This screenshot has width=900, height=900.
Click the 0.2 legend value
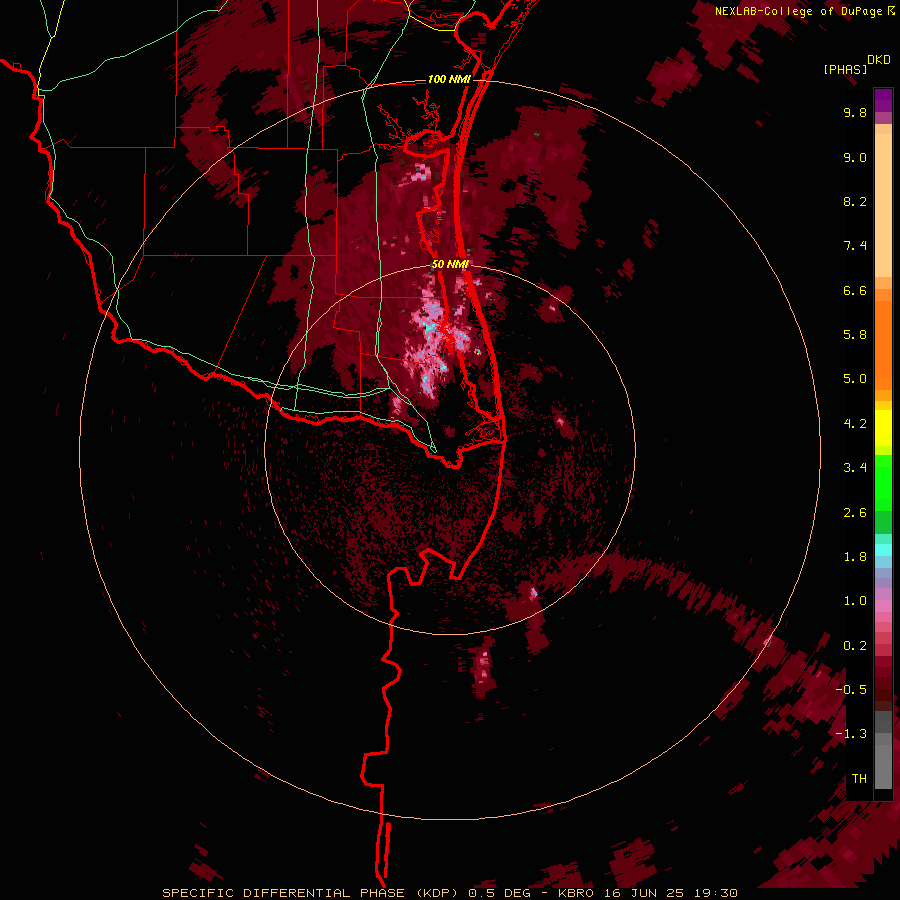[x=855, y=646]
